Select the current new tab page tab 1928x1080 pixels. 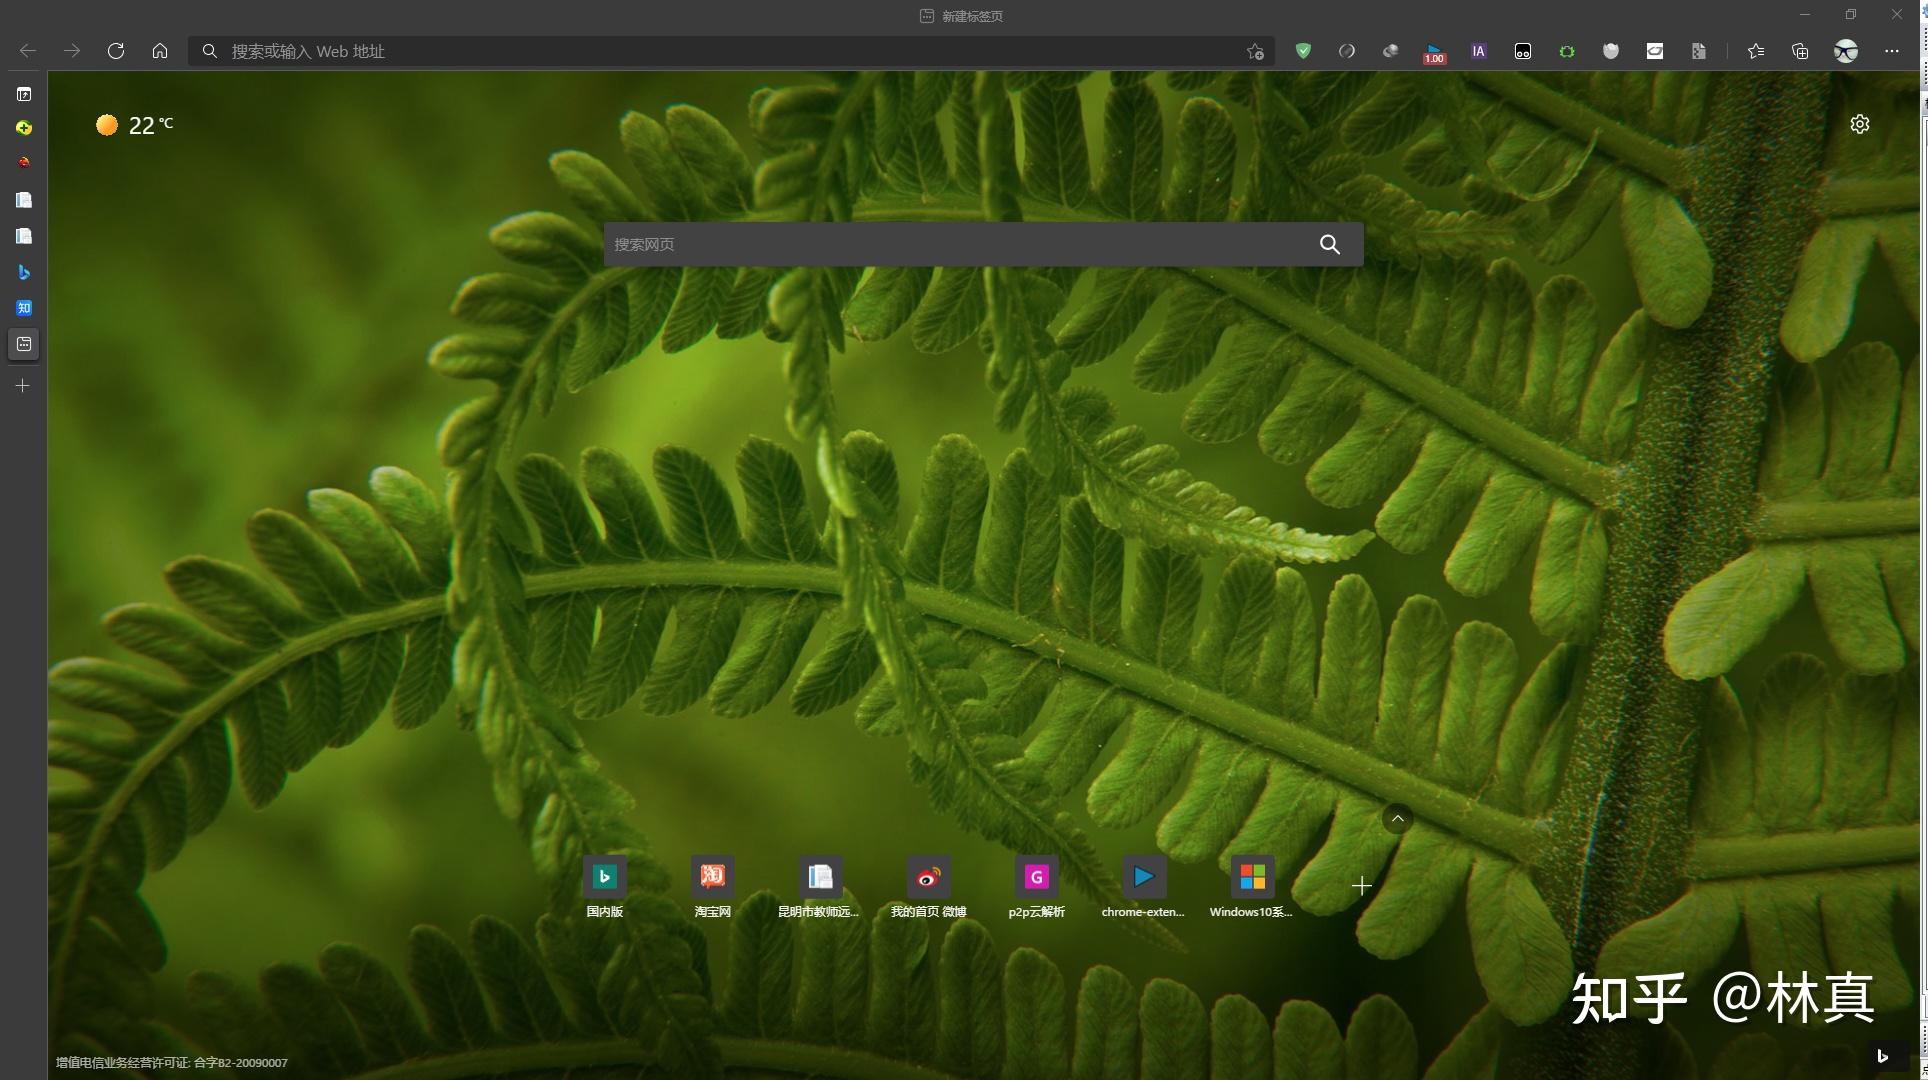tap(24, 344)
